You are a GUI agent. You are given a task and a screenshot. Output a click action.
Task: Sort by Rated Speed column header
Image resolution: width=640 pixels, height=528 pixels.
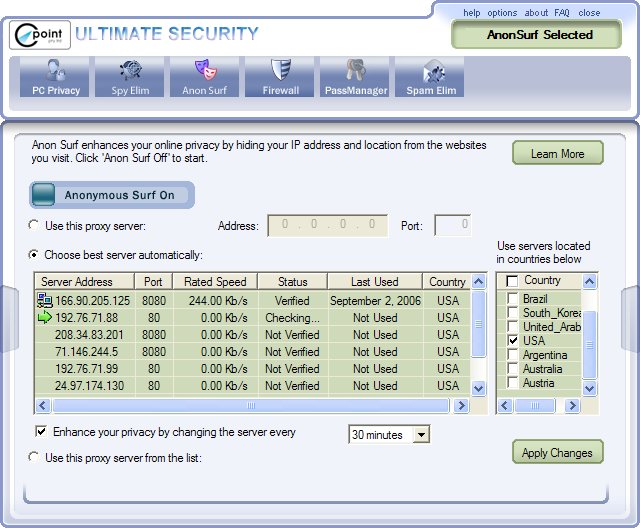215,282
